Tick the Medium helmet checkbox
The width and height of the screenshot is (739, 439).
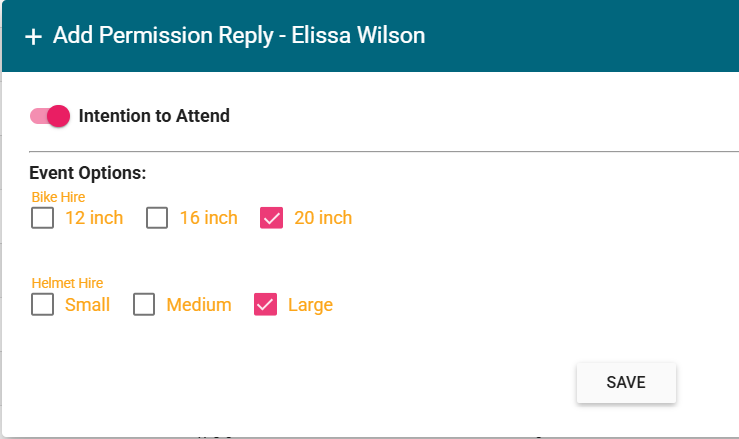click(x=144, y=305)
